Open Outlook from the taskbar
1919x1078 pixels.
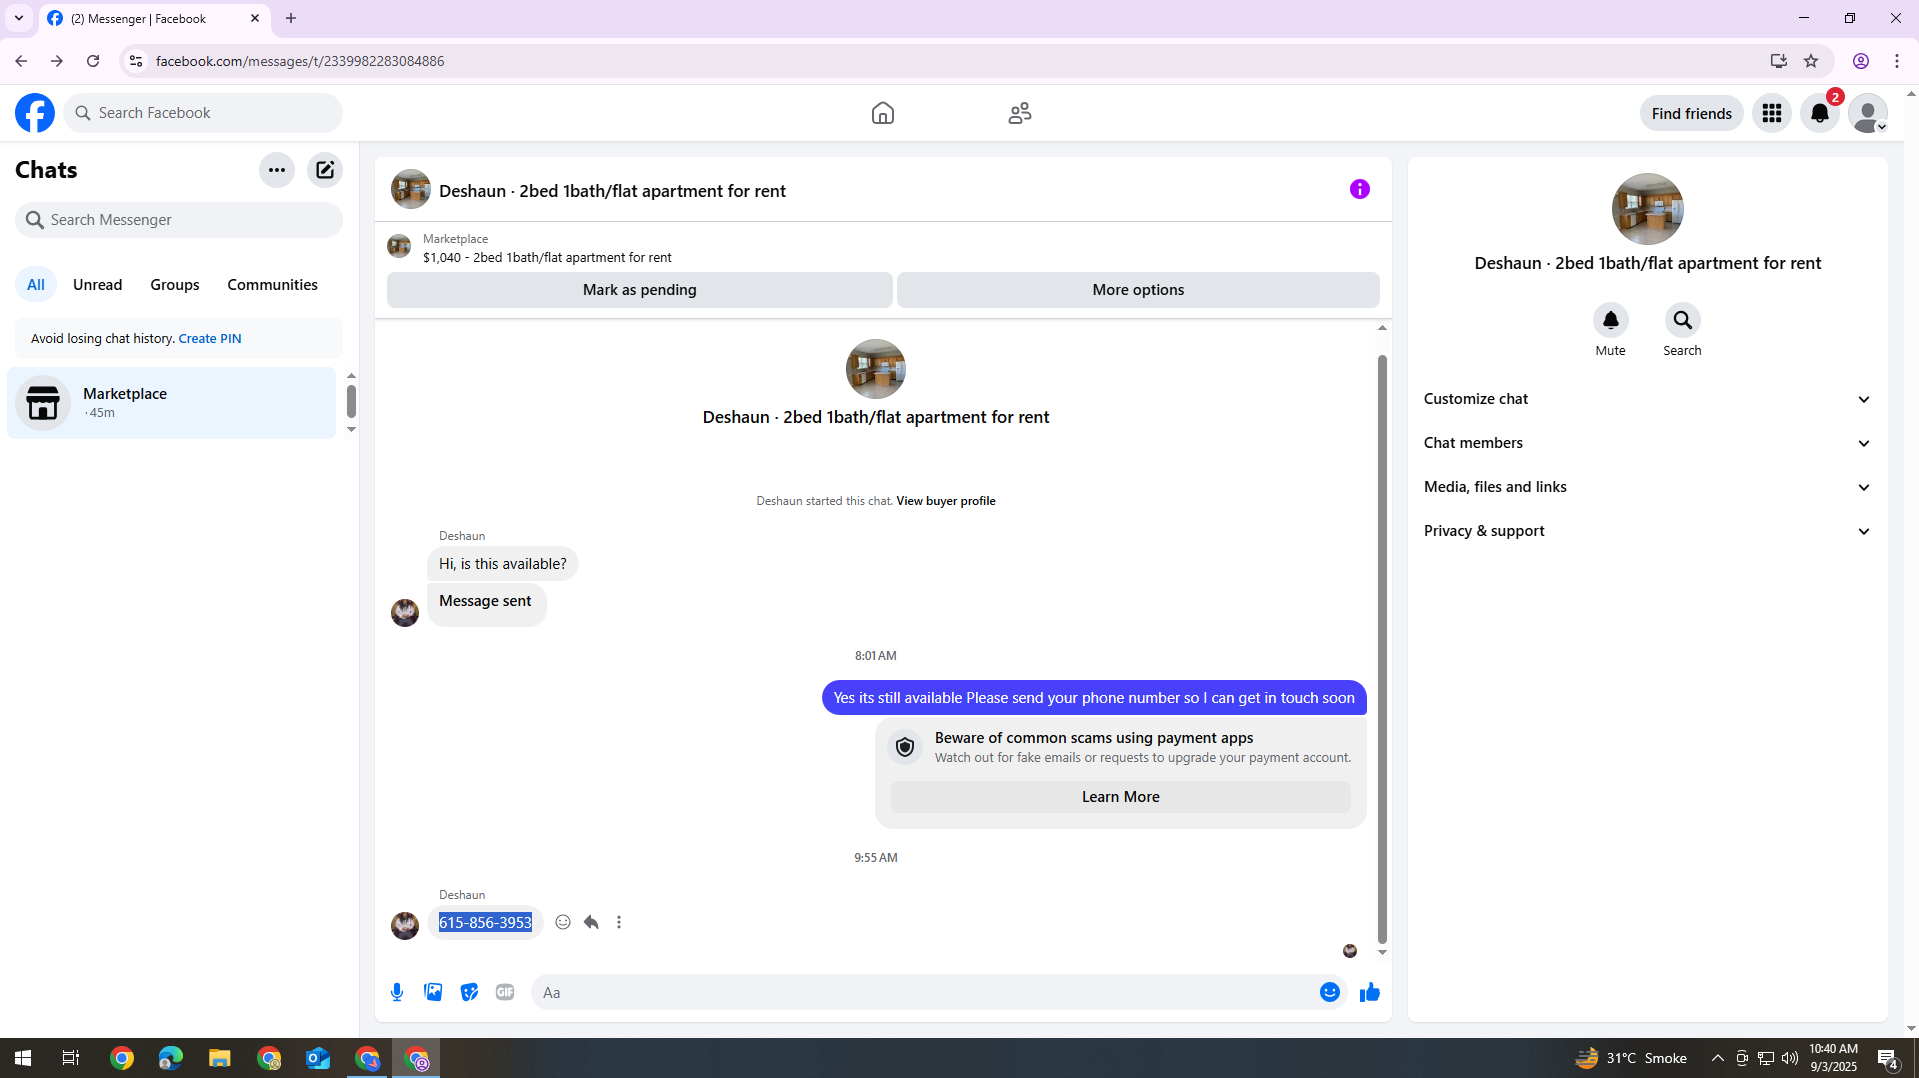click(x=318, y=1058)
